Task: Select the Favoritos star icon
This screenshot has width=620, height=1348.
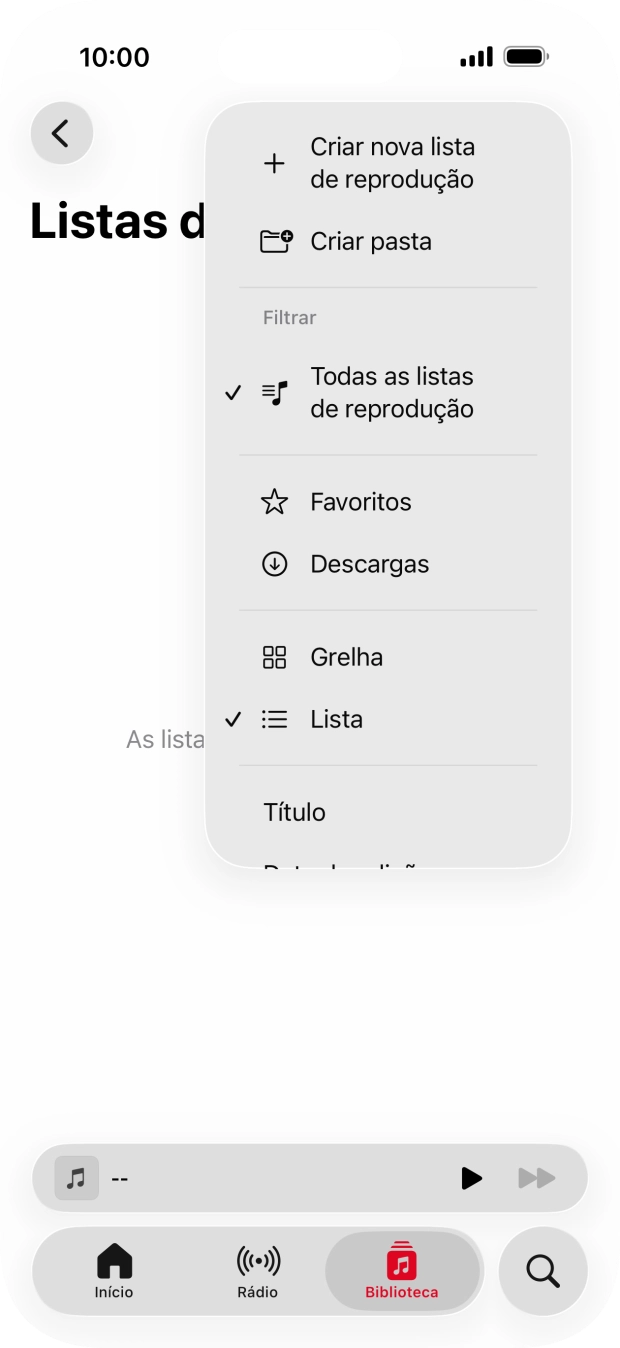Action: (x=274, y=502)
